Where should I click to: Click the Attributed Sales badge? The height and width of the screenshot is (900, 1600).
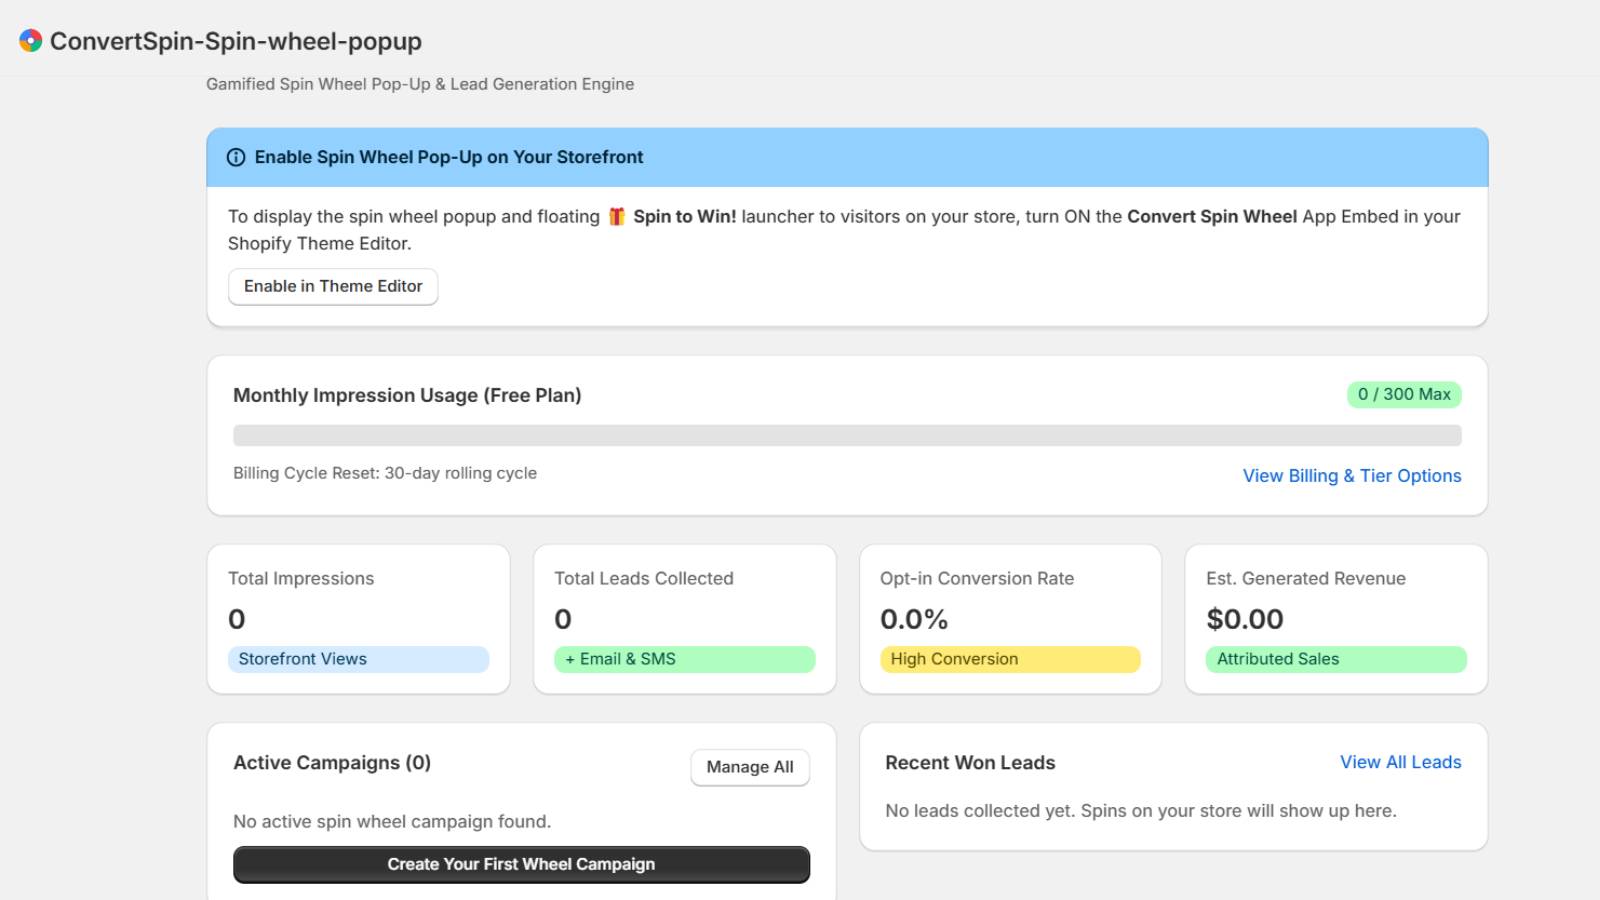click(1336, 659)
